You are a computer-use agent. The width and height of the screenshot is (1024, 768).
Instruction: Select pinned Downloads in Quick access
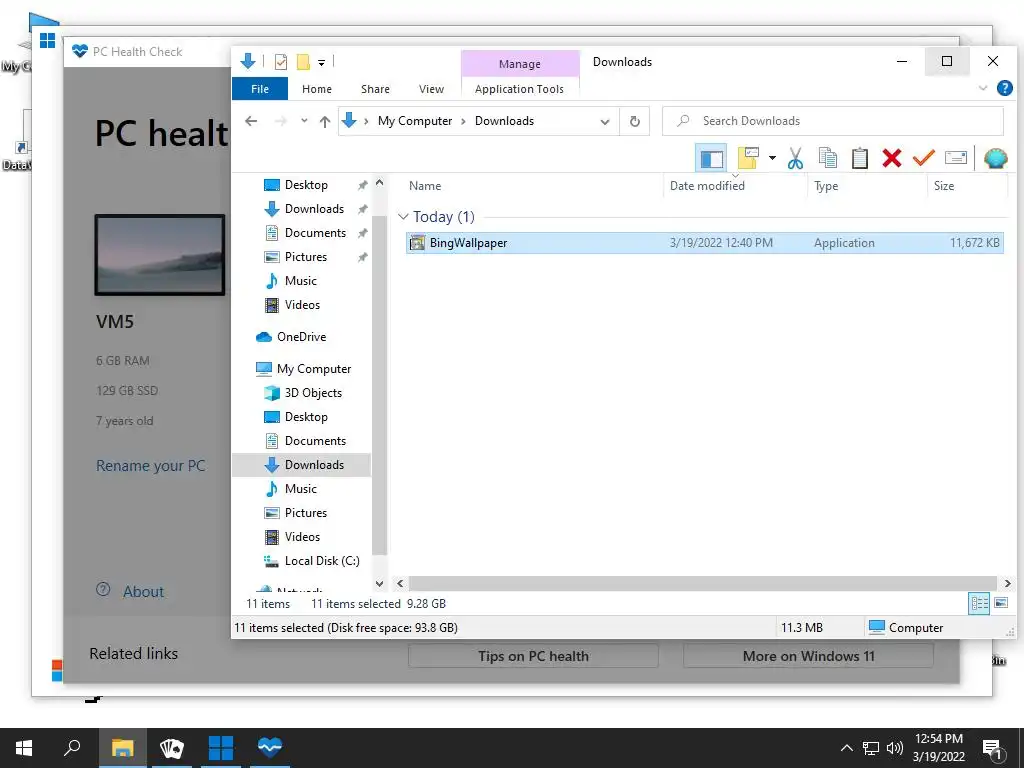pos(313,209)
